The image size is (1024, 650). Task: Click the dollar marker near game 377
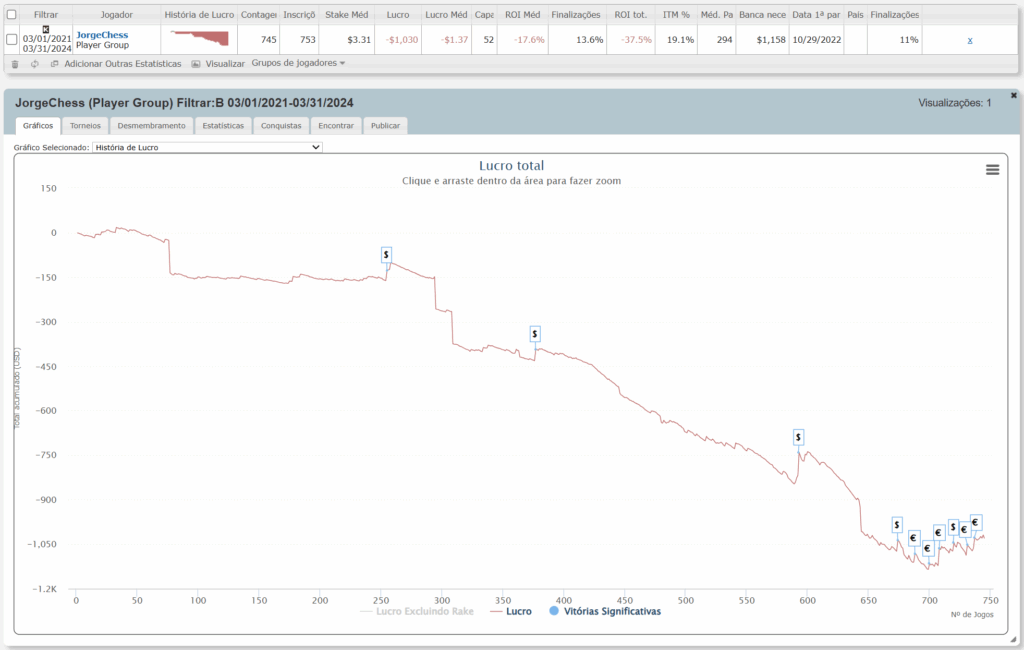click(x=535, y=333)
